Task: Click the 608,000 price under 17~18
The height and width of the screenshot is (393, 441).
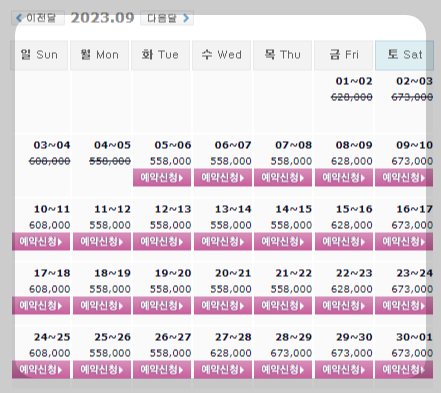Action: 49,289
